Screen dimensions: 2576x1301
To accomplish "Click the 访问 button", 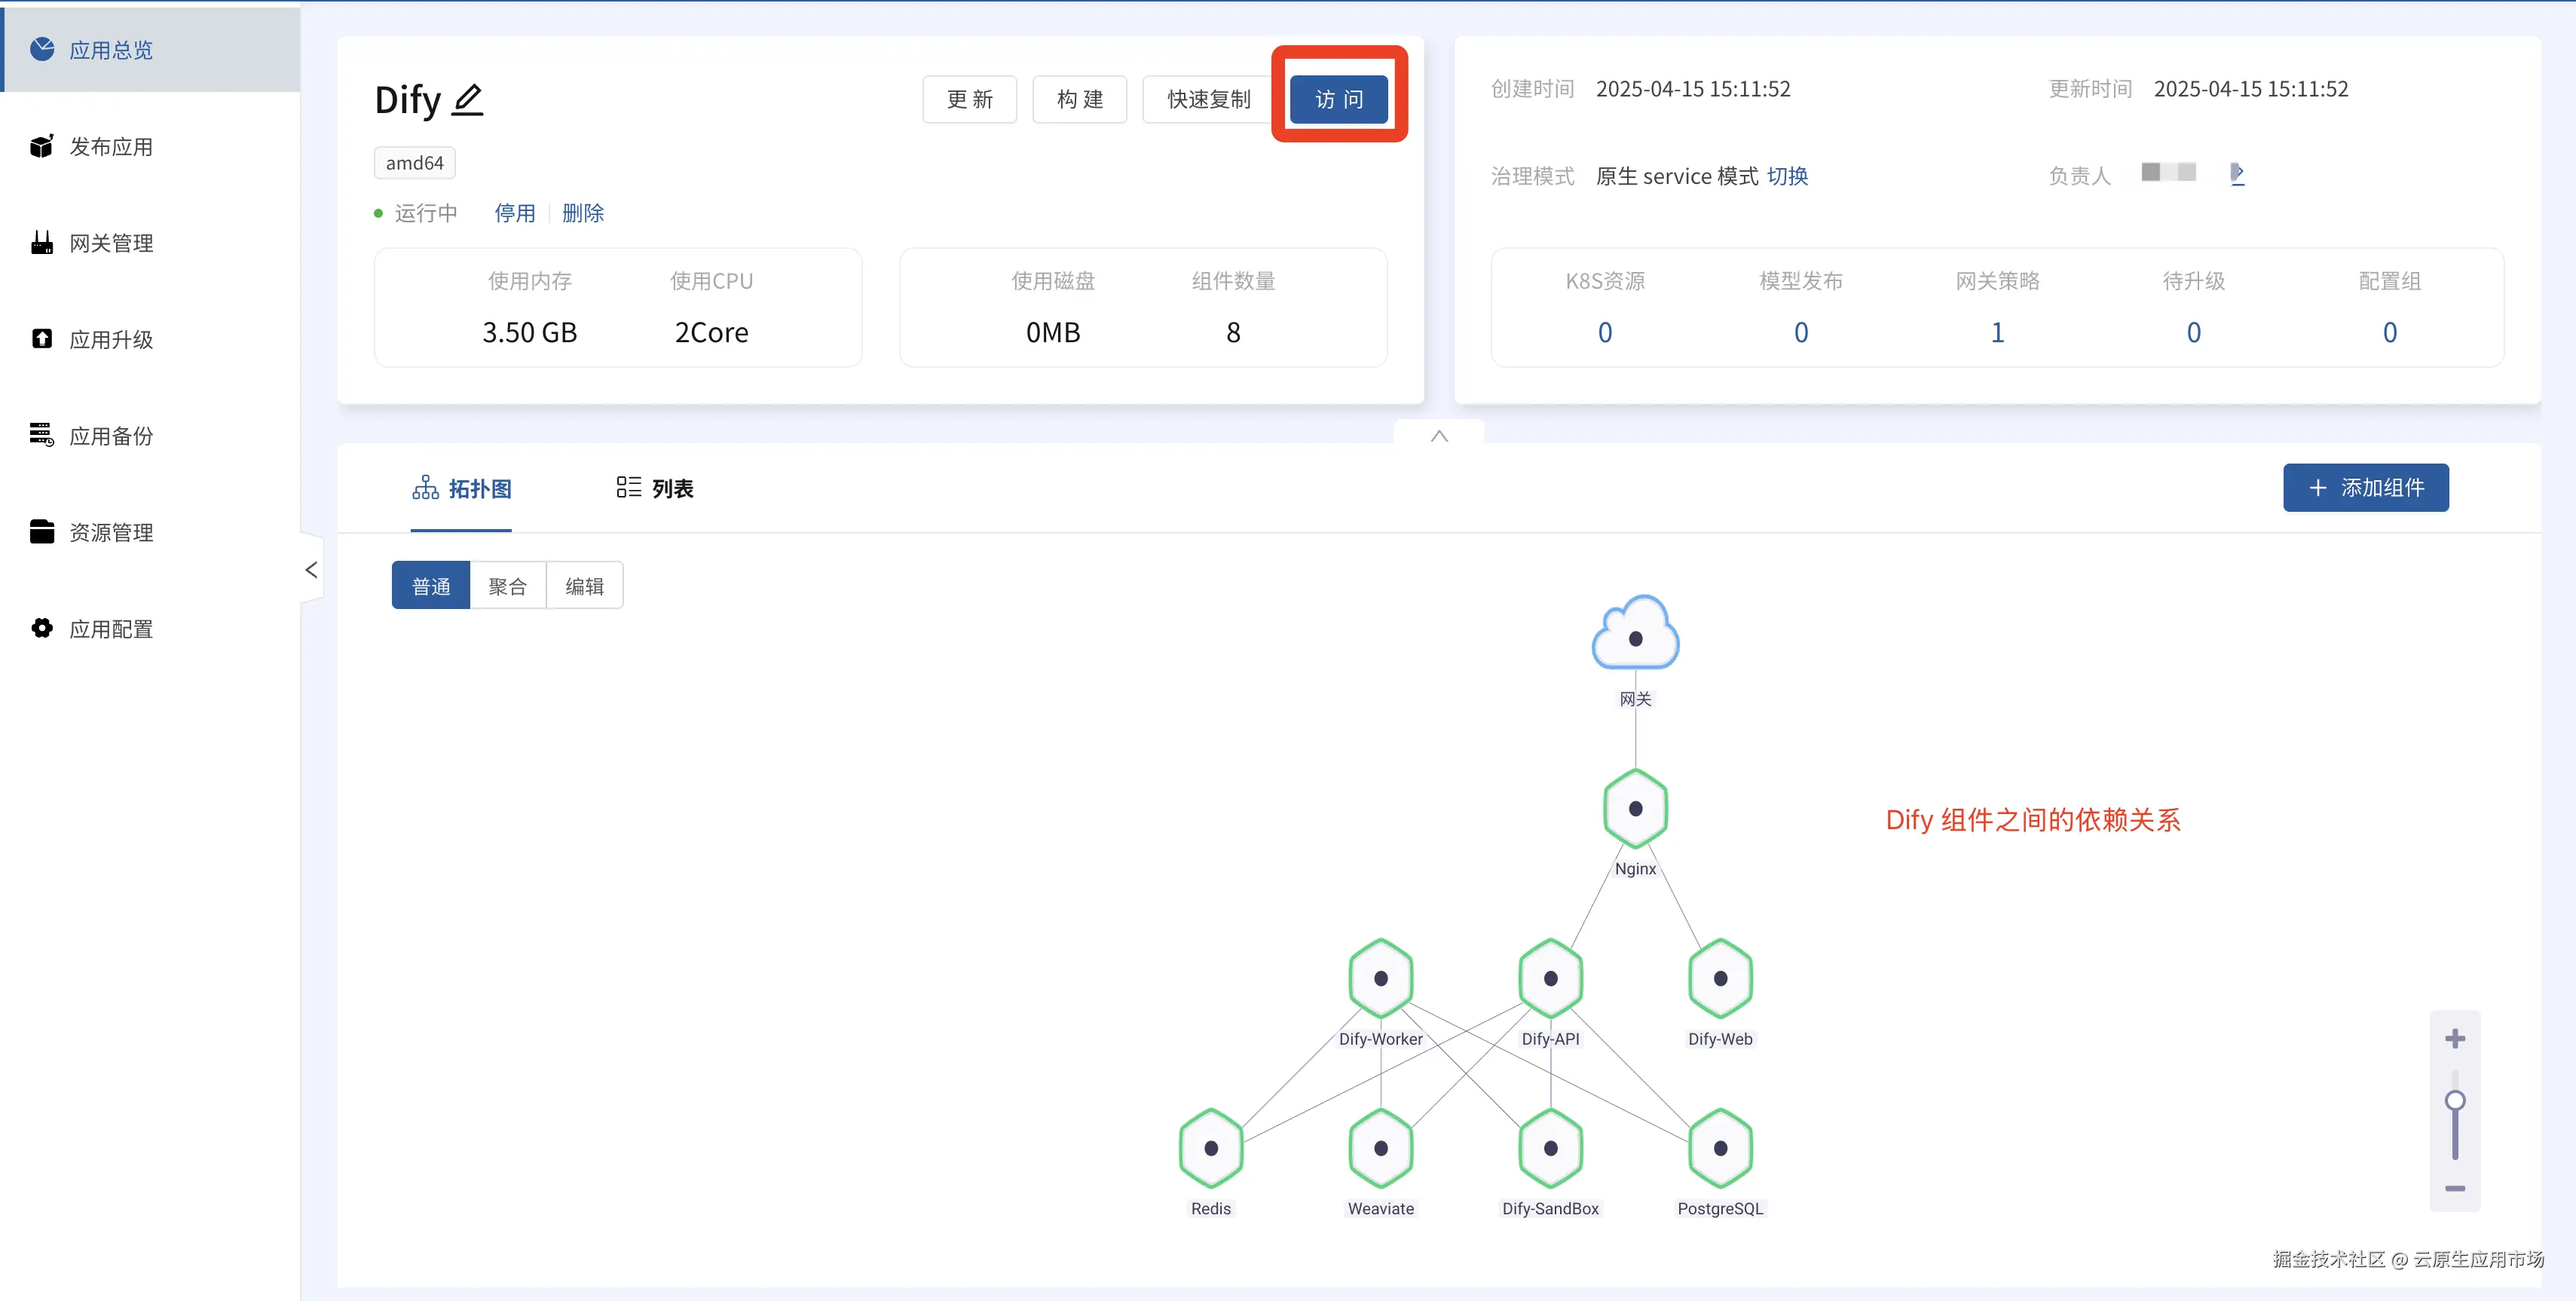I will coord(1338,99).
